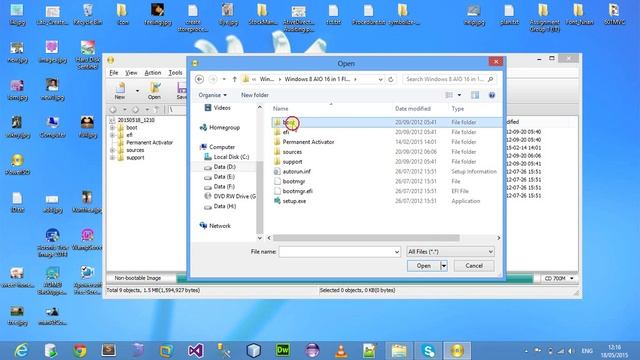Screen dimensions: 640x360
Task: Expand the File name combo box dropdown
Action: click(397, 252)
